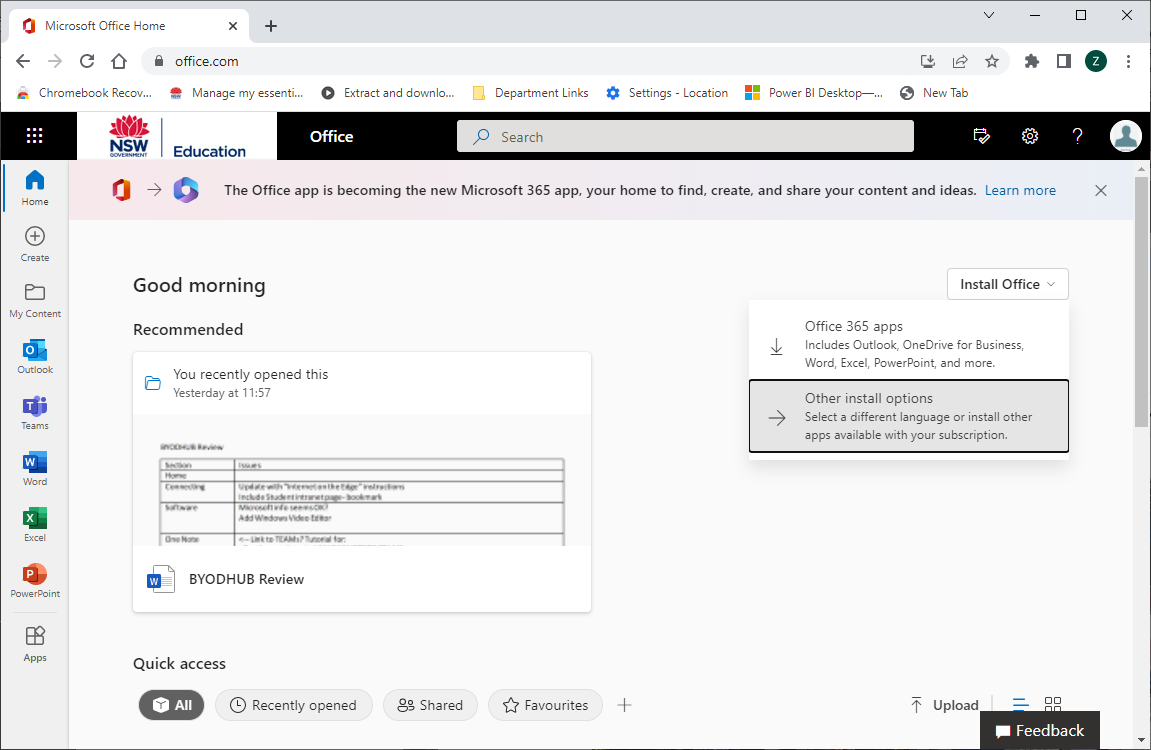Go to Home in left sidebar
This screenshot has height=750, width=1151.
tap(35, 188)
